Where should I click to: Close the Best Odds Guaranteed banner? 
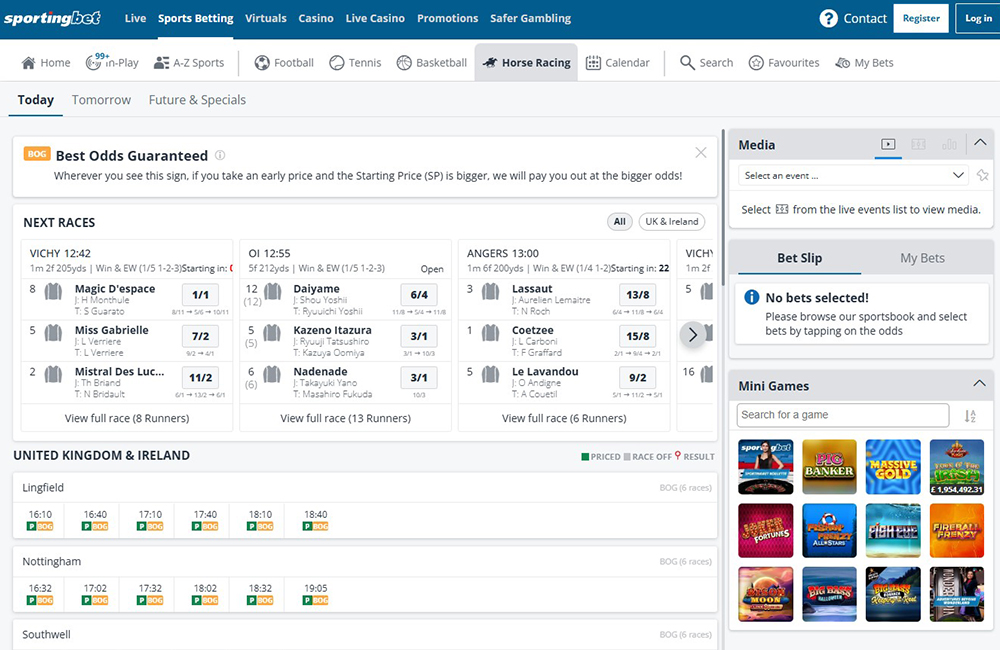(x=701, y=152)
